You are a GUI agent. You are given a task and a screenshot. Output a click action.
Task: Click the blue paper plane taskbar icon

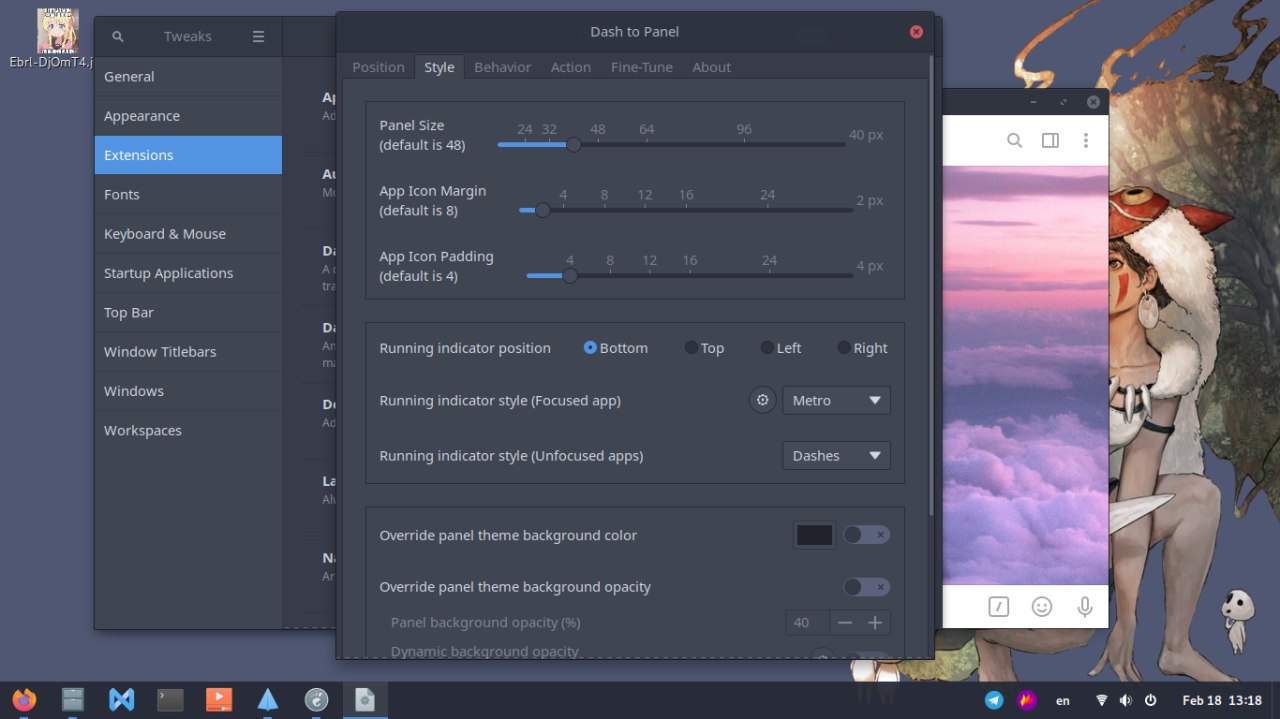[x=268, y=700]
